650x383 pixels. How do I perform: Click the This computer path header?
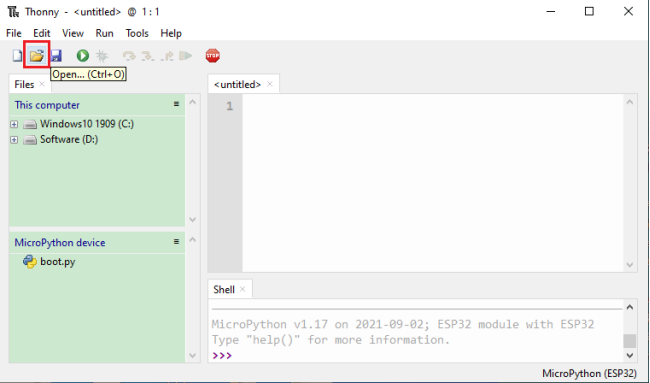(47, 105)
